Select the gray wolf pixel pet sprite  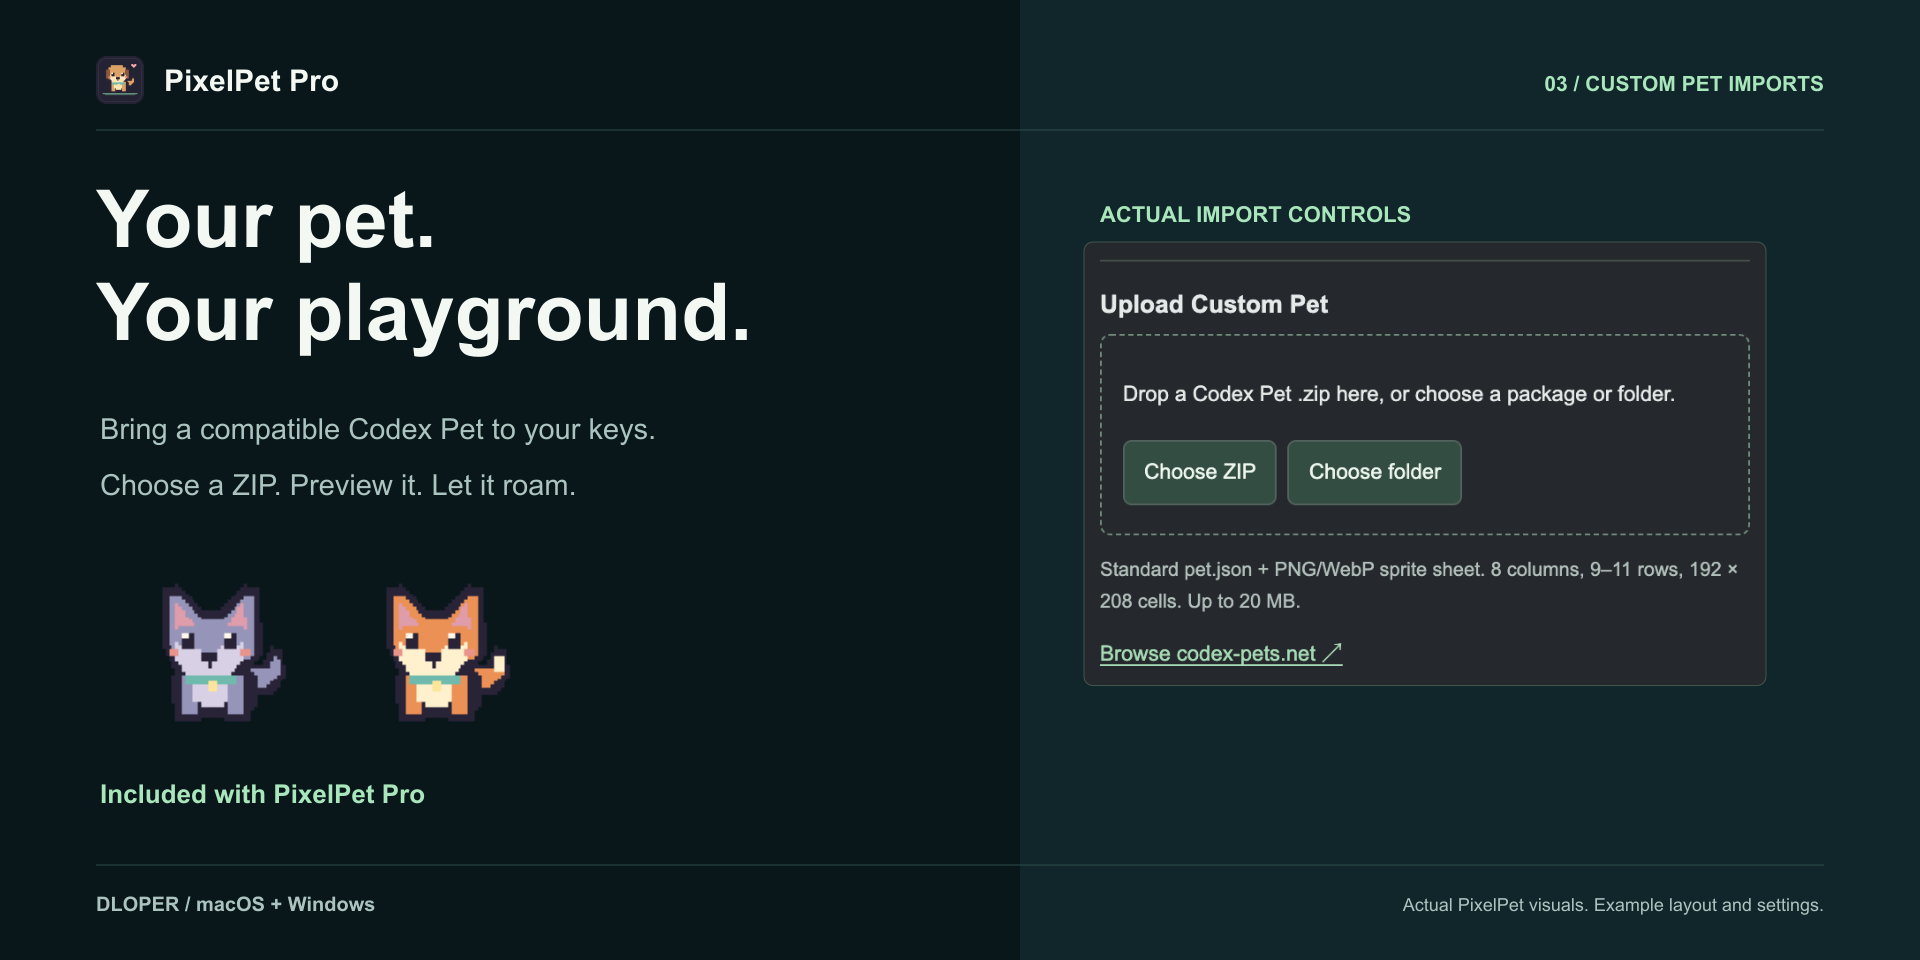point(223,653)
